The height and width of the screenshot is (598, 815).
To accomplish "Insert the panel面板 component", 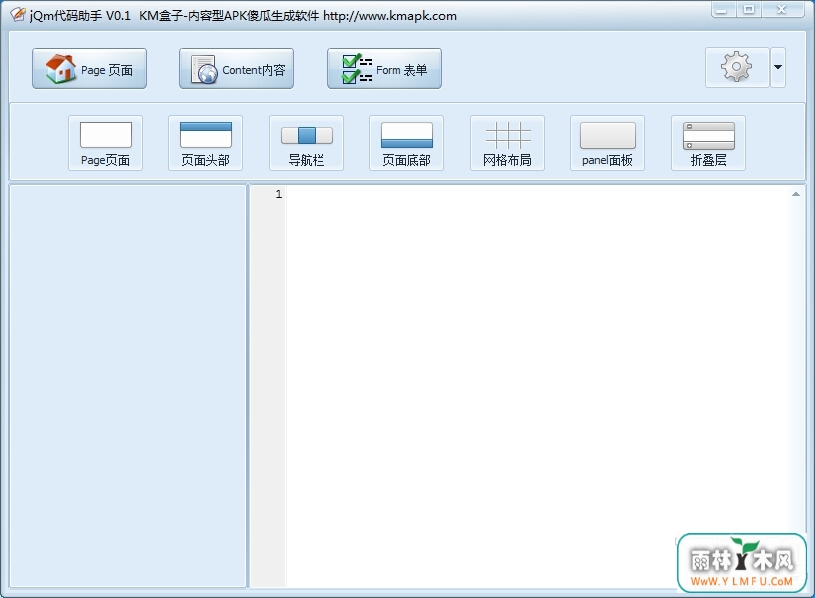I will pyautogui.click(x=608, y=143).
